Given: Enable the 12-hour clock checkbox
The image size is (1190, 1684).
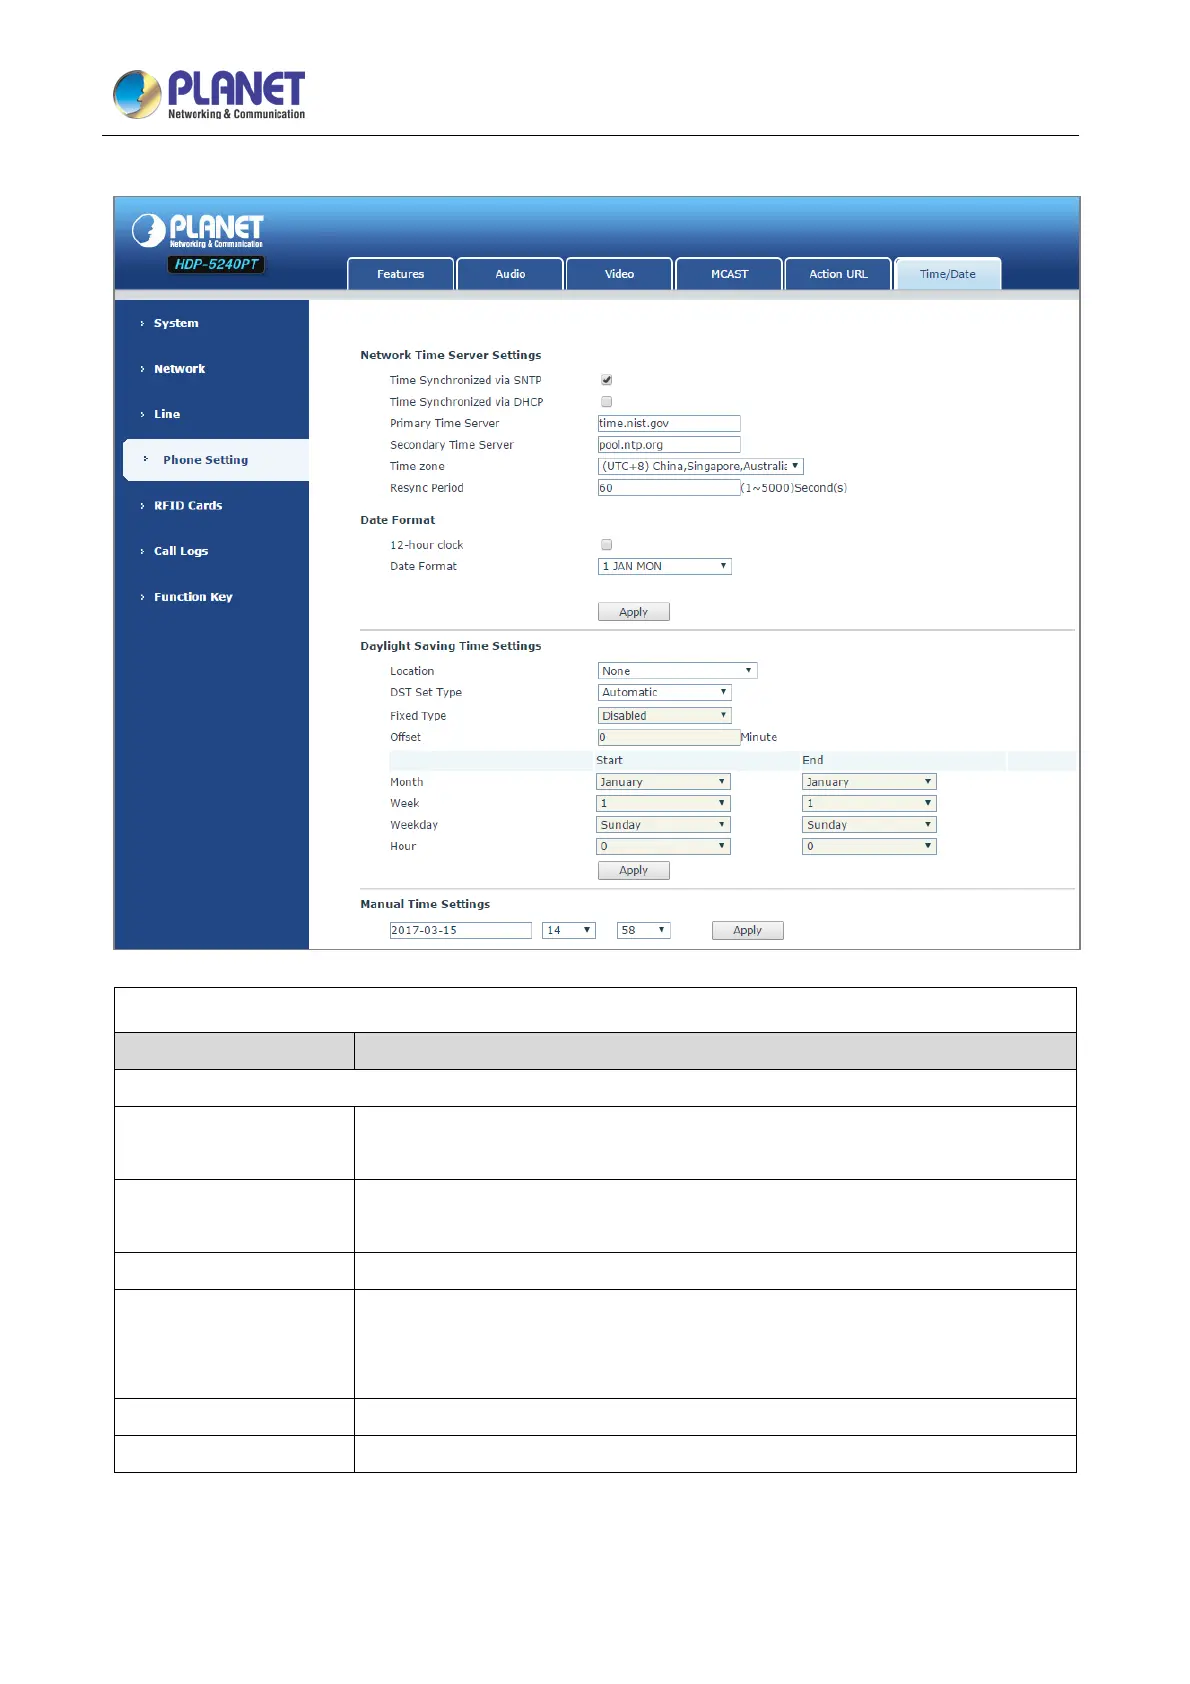Looking at the screenshot, I should point(606,545).
